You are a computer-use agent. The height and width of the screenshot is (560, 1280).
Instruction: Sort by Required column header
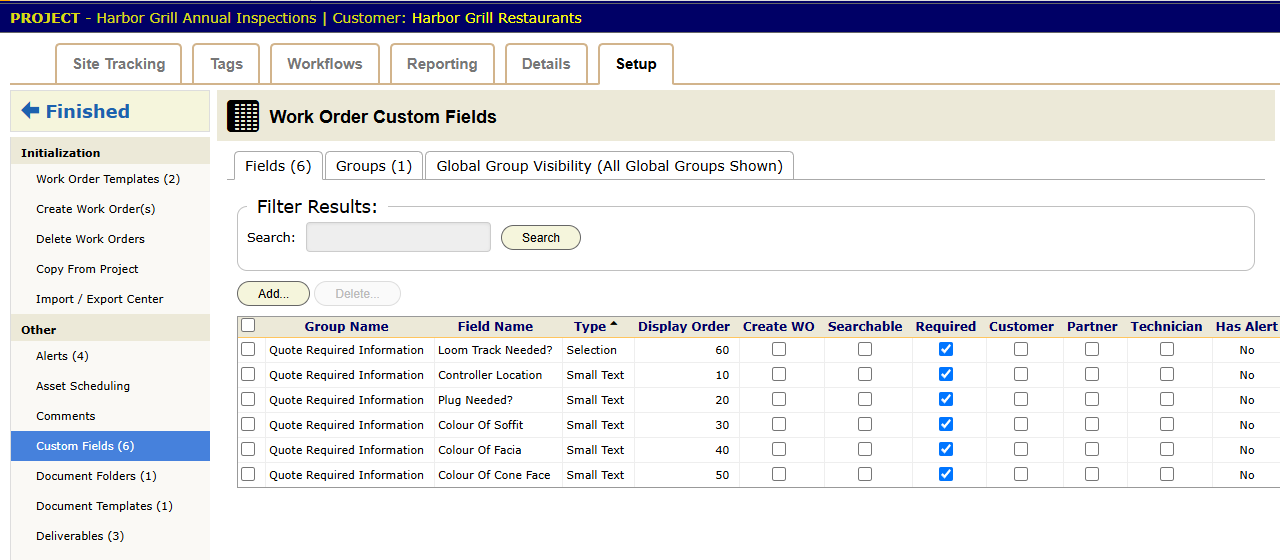point(946,326)
